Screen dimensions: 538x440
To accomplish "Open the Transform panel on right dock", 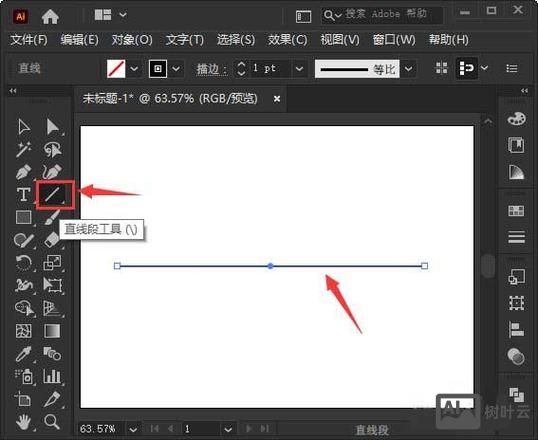I will 516,303.
